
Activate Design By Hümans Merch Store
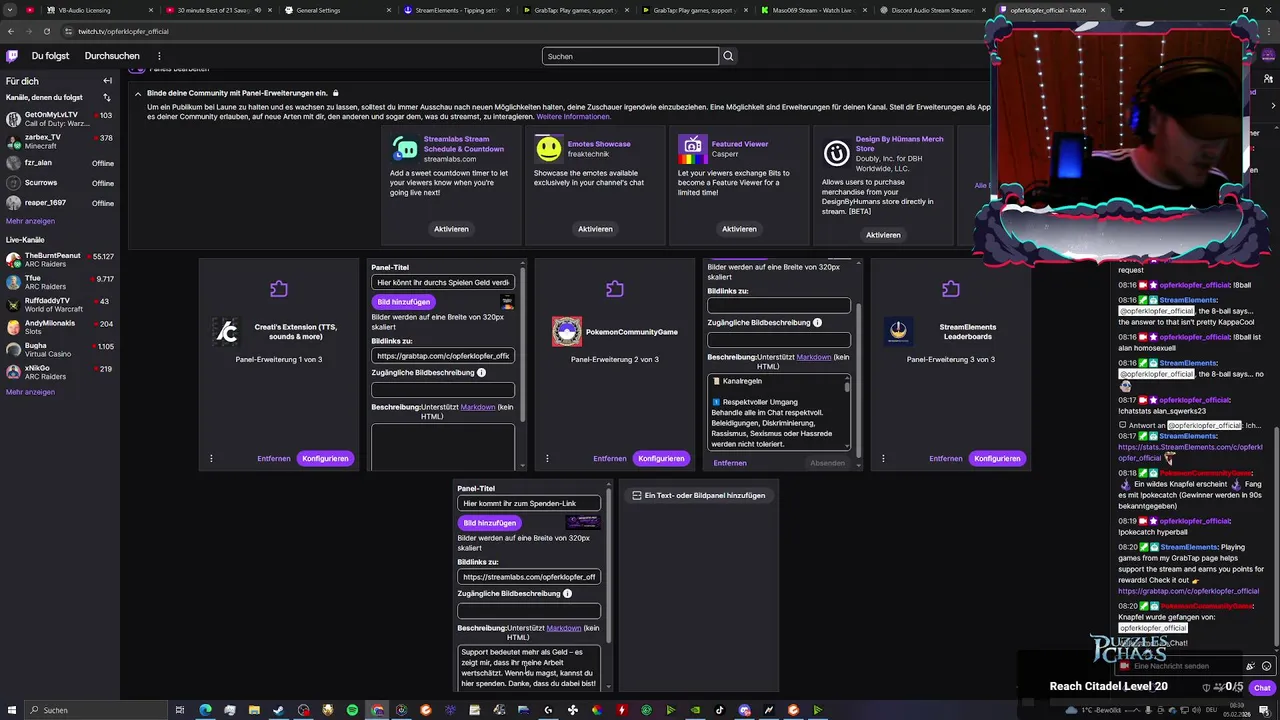883,235
